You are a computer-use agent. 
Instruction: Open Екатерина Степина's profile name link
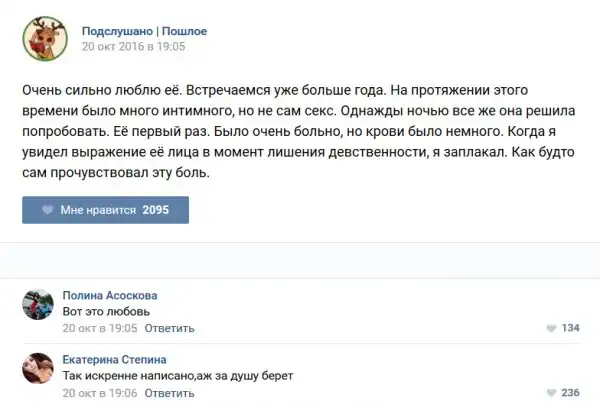(114, 360)
